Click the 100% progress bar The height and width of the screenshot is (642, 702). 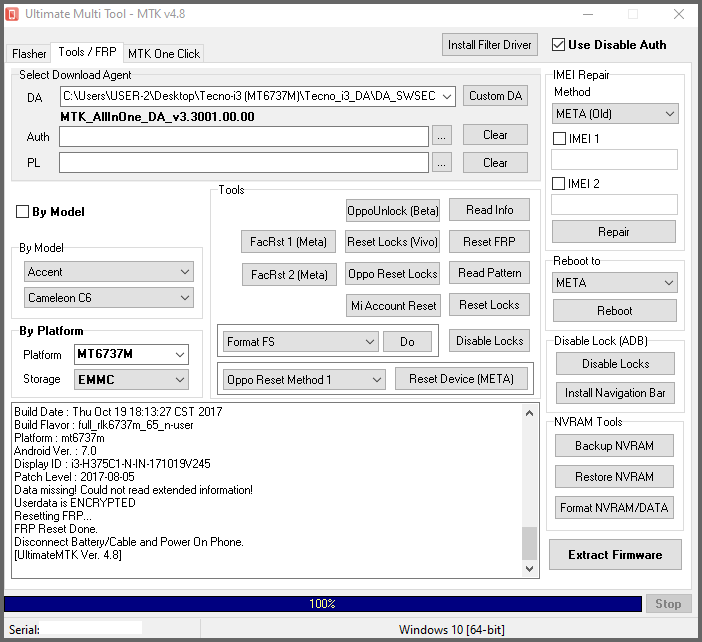(x=322, y=604)
